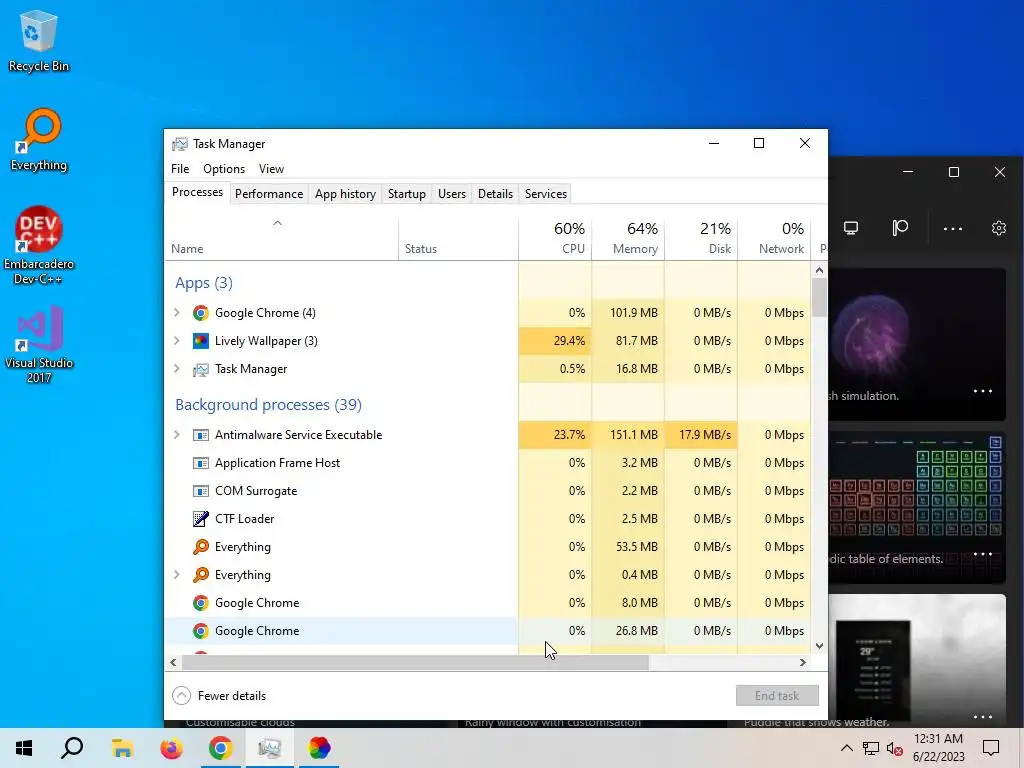Switch to Lively Wallpaper in the taskbar

[x=319, y=748]
